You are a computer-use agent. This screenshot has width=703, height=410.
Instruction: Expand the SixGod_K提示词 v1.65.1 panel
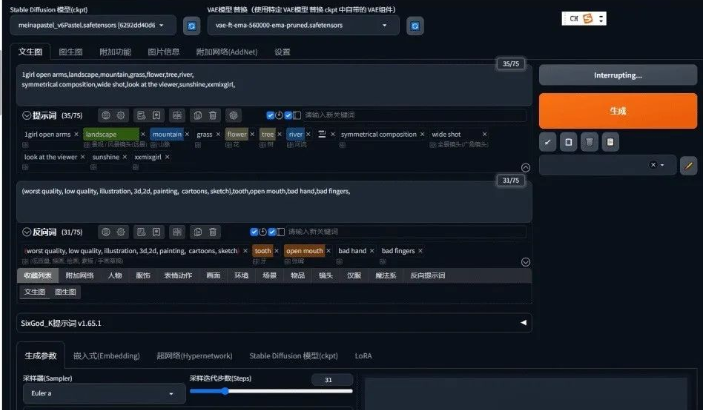(x=274, y=323)
